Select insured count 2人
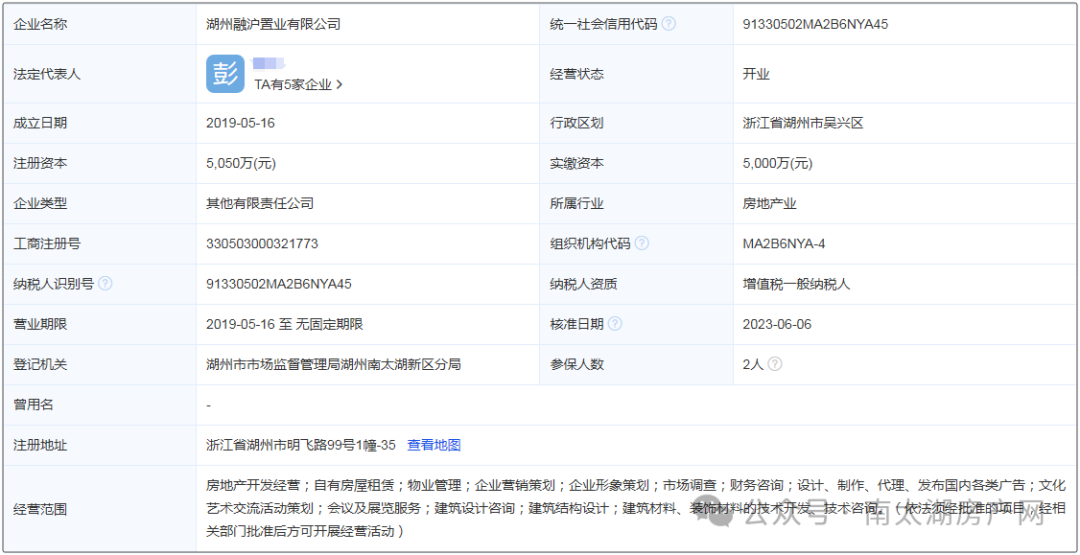1080x555 pixels. pos(754,364)
